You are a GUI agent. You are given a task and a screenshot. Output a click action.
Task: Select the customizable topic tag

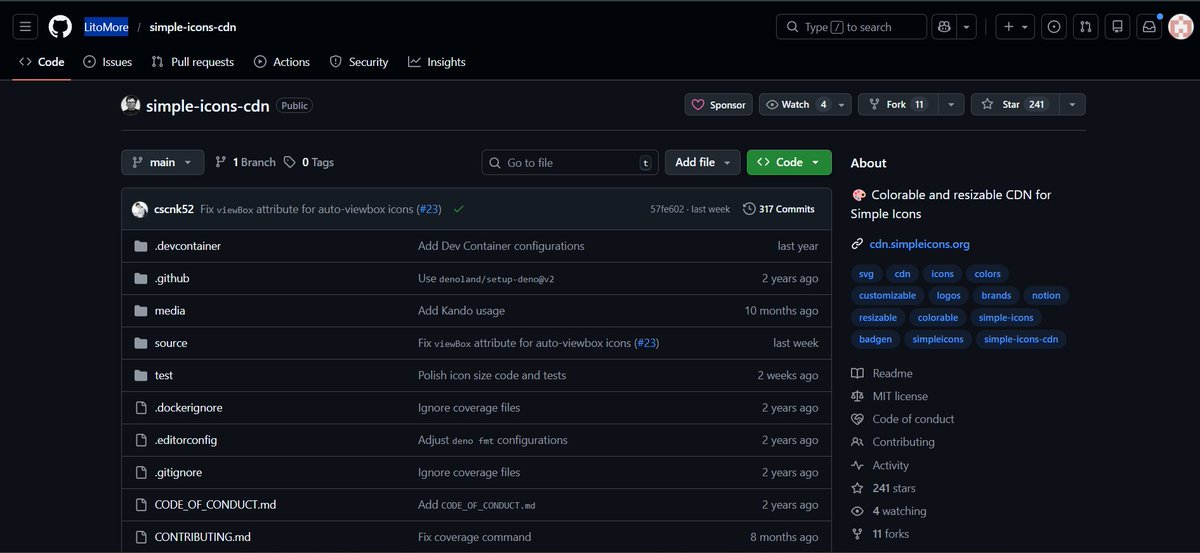click(x=887, y=296)
